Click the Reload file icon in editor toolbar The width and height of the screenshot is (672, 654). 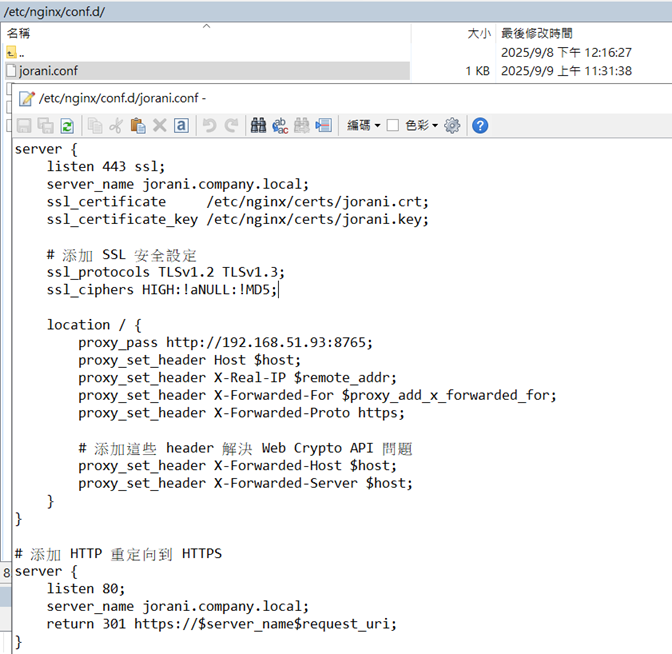tap(67, 125)
